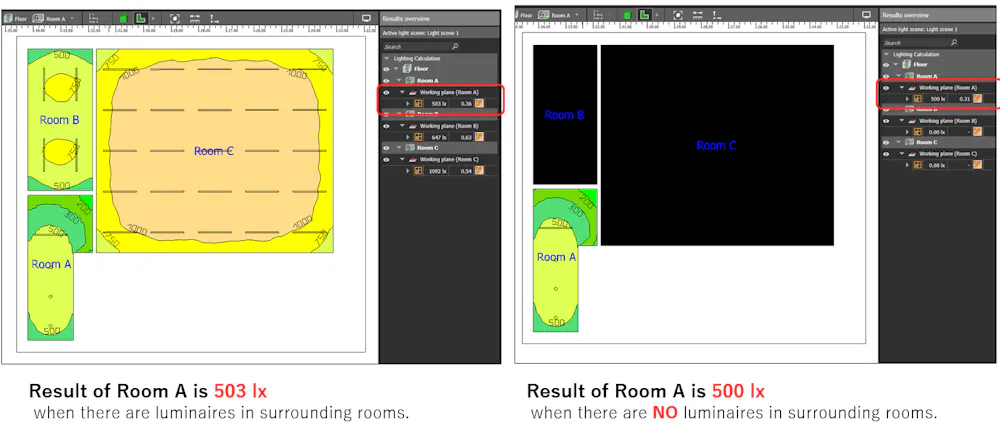The image size is (1000, 440).
Task: Click the search magnifier in left Results overview
Action: pos(455,47)
